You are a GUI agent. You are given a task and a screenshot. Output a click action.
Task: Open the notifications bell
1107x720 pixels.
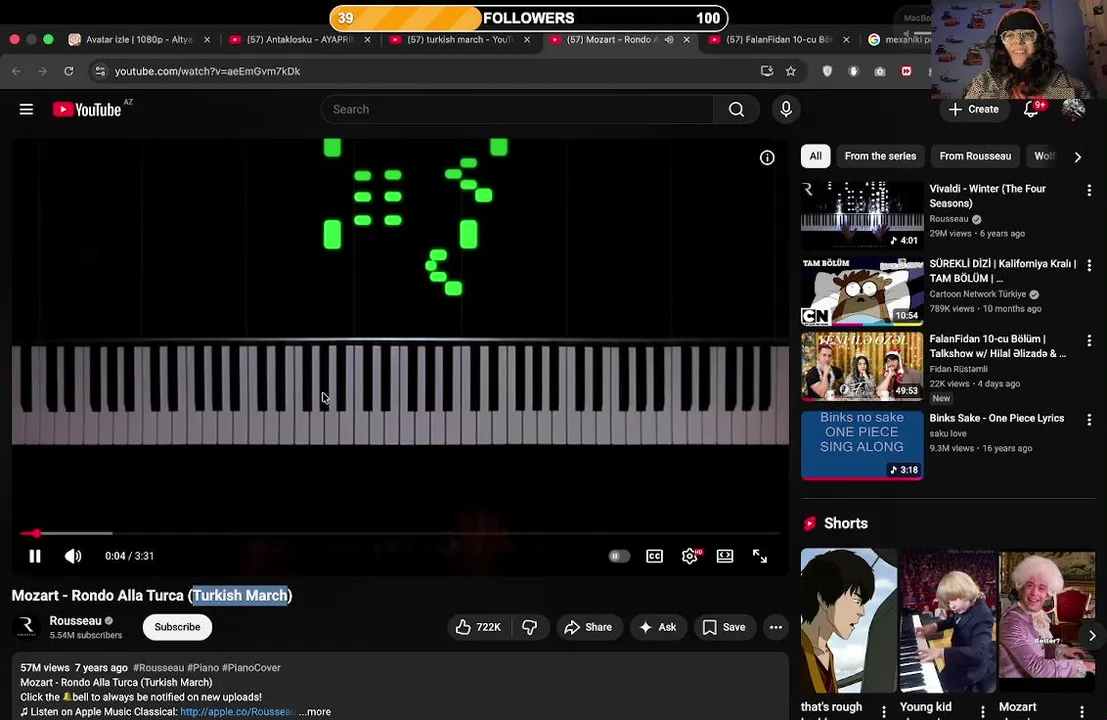click(1031, 109)
